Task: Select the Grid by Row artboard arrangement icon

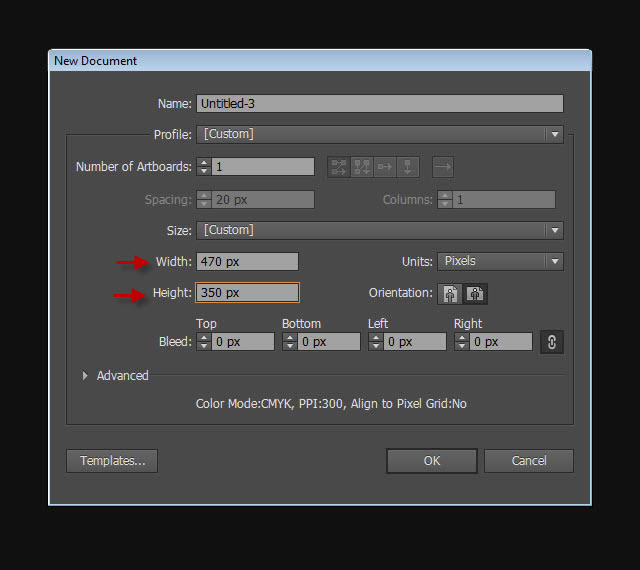Action: tap(339, 167)
